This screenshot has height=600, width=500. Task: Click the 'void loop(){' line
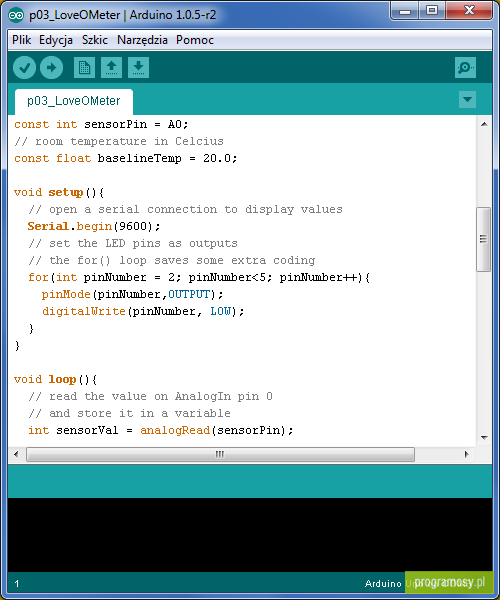point(56,379)
